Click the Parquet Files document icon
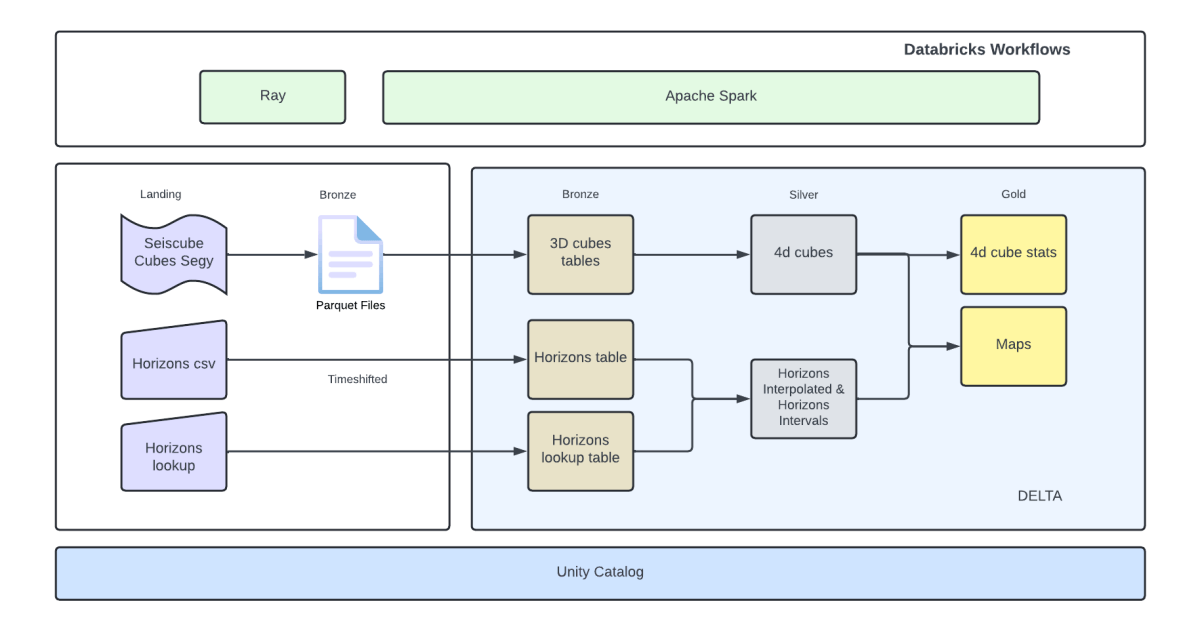 tap(350, 254)
